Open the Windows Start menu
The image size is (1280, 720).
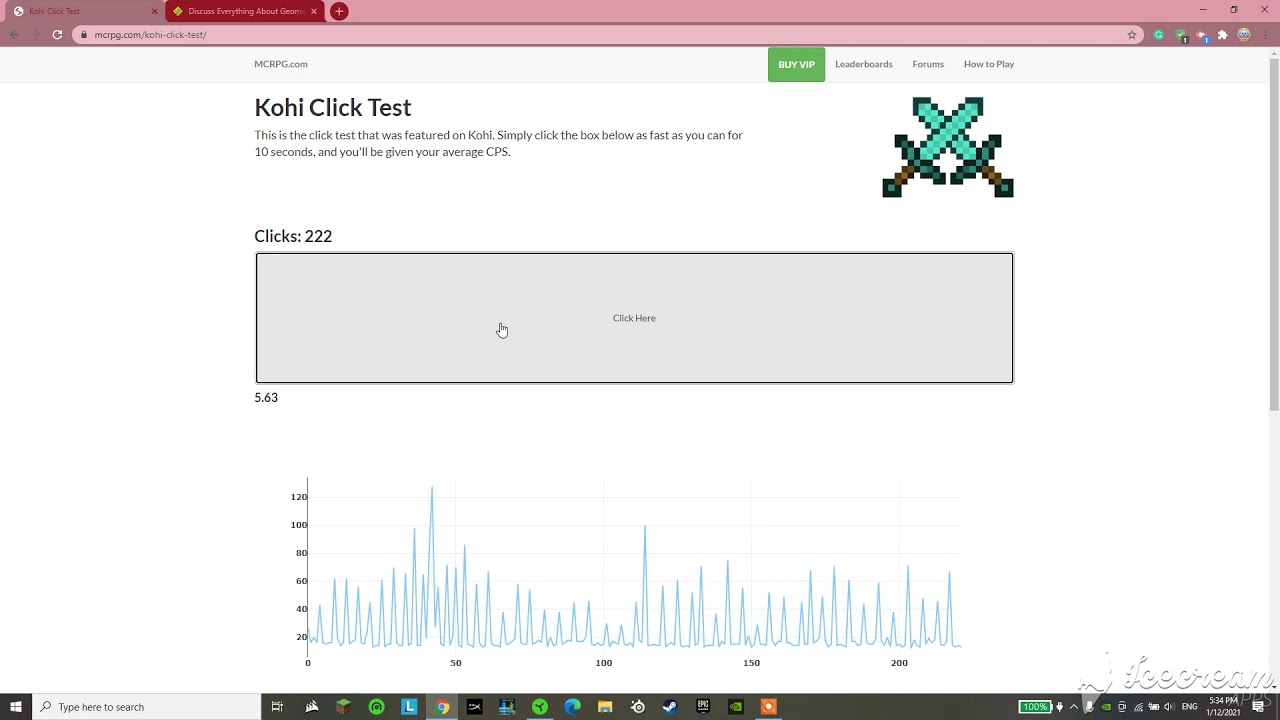coord(16,707)
